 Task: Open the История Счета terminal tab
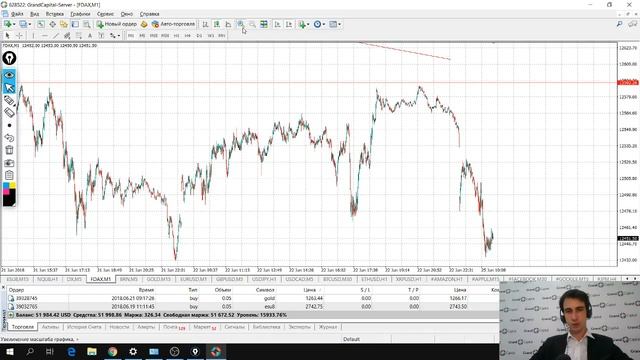click(84, 327)
